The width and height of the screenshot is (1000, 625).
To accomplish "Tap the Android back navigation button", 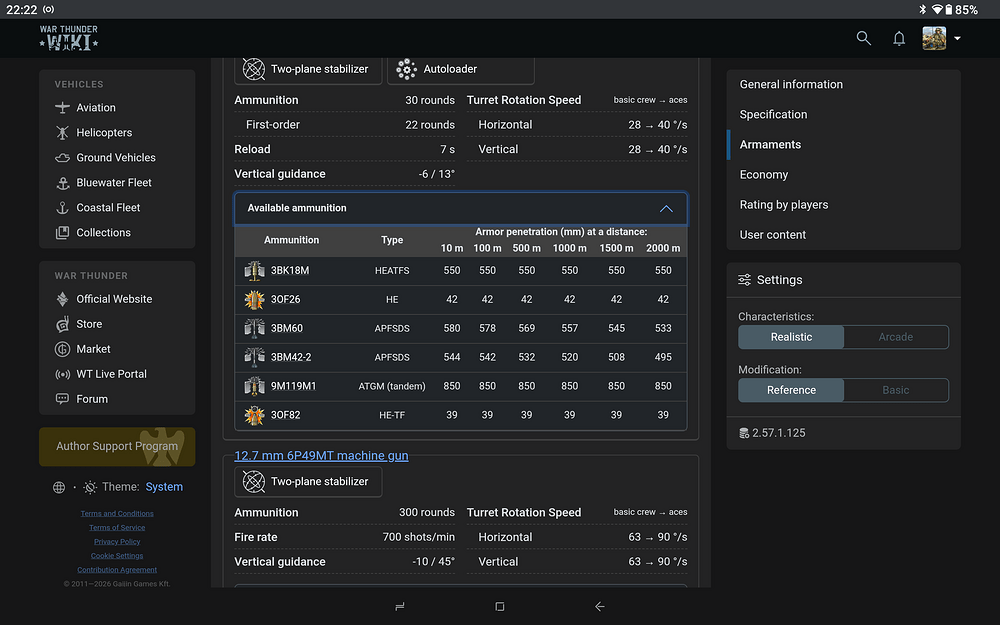I will (599, 607).
